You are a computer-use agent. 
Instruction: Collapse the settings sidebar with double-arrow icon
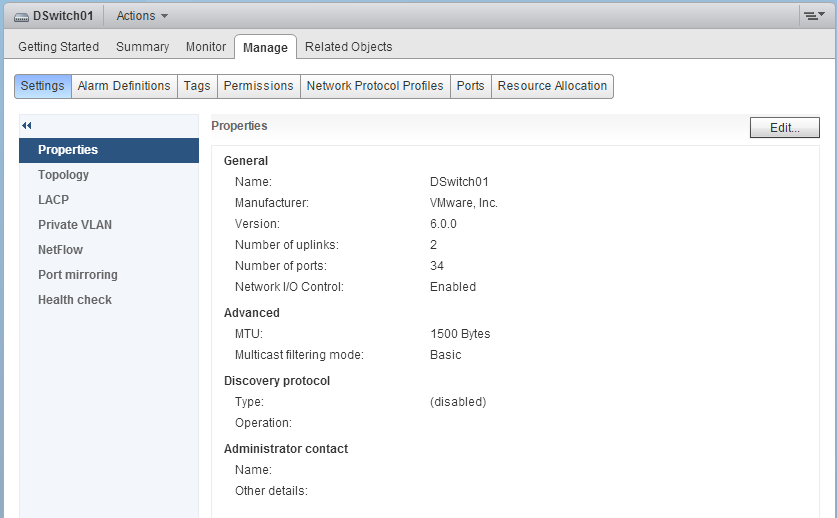tap(27, 126)
